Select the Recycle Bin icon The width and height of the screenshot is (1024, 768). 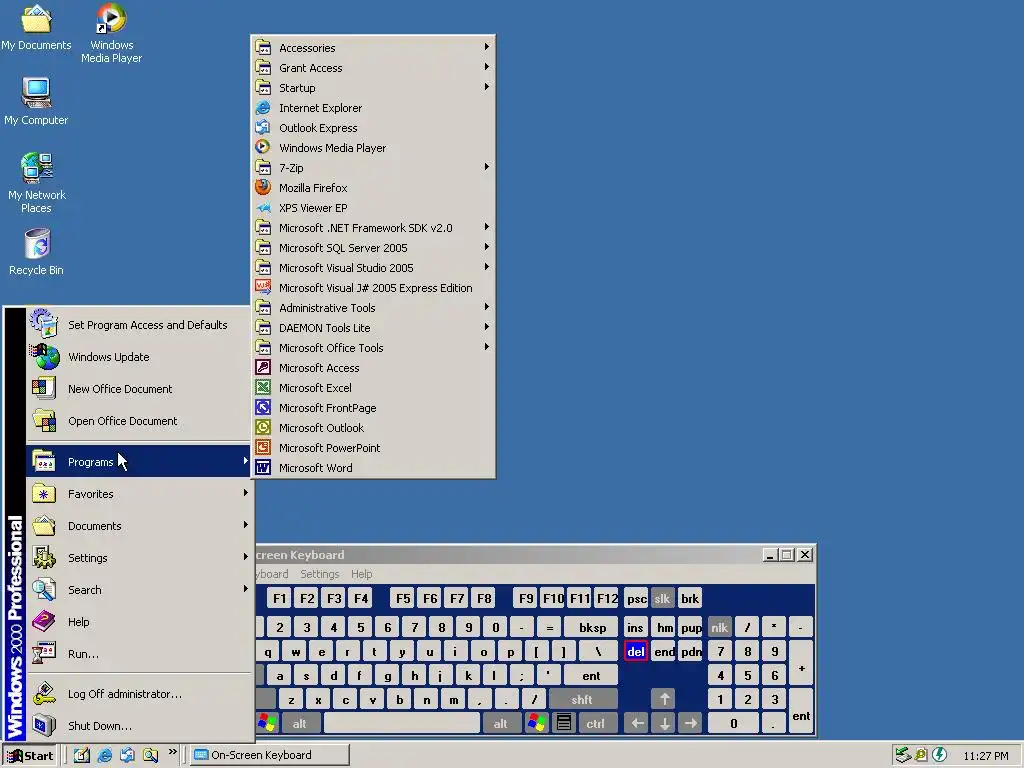pos(37,251)
